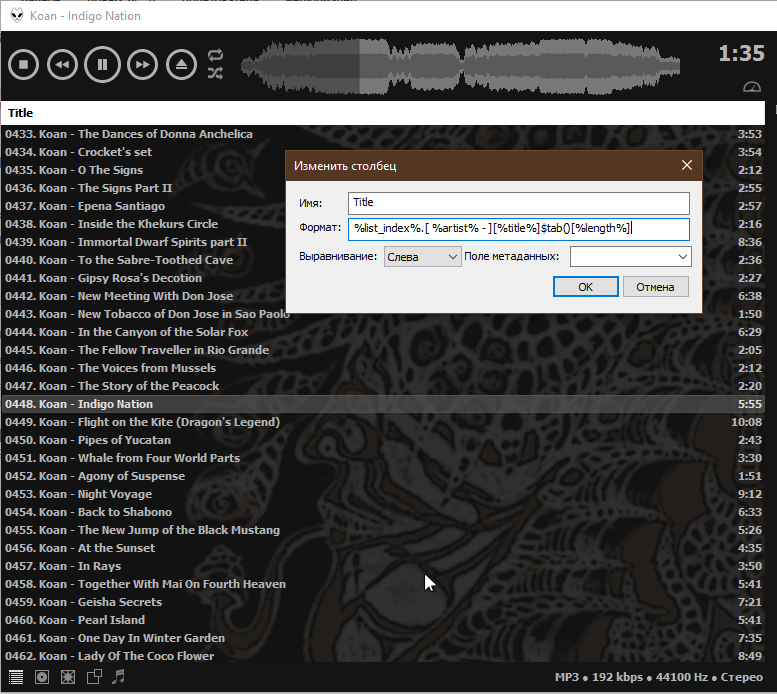The height and width of the screenshot is (694, 777).
Task: Click the visualization icon in status bar
Action: coord(68,677)
